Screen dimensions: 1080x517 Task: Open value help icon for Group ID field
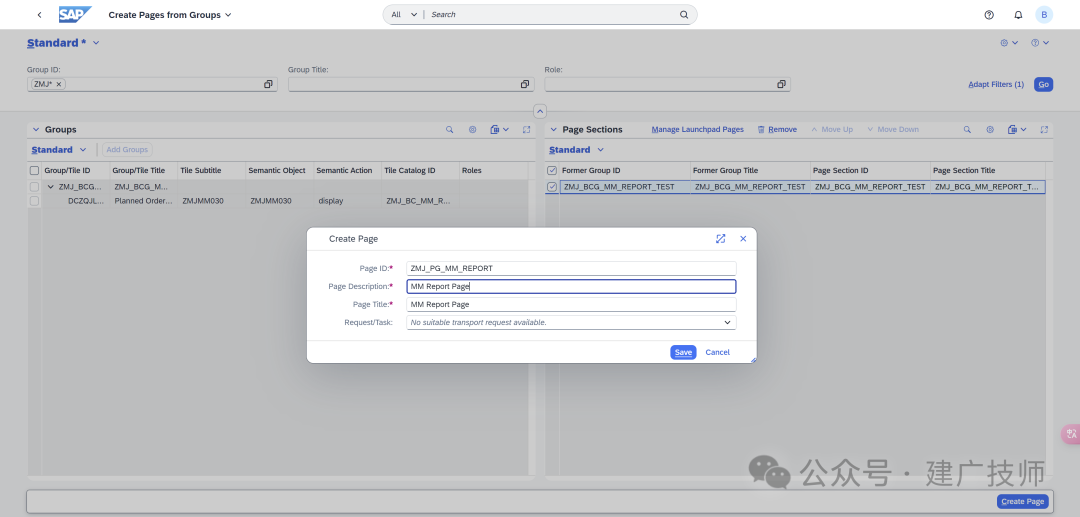pos(268,84)
